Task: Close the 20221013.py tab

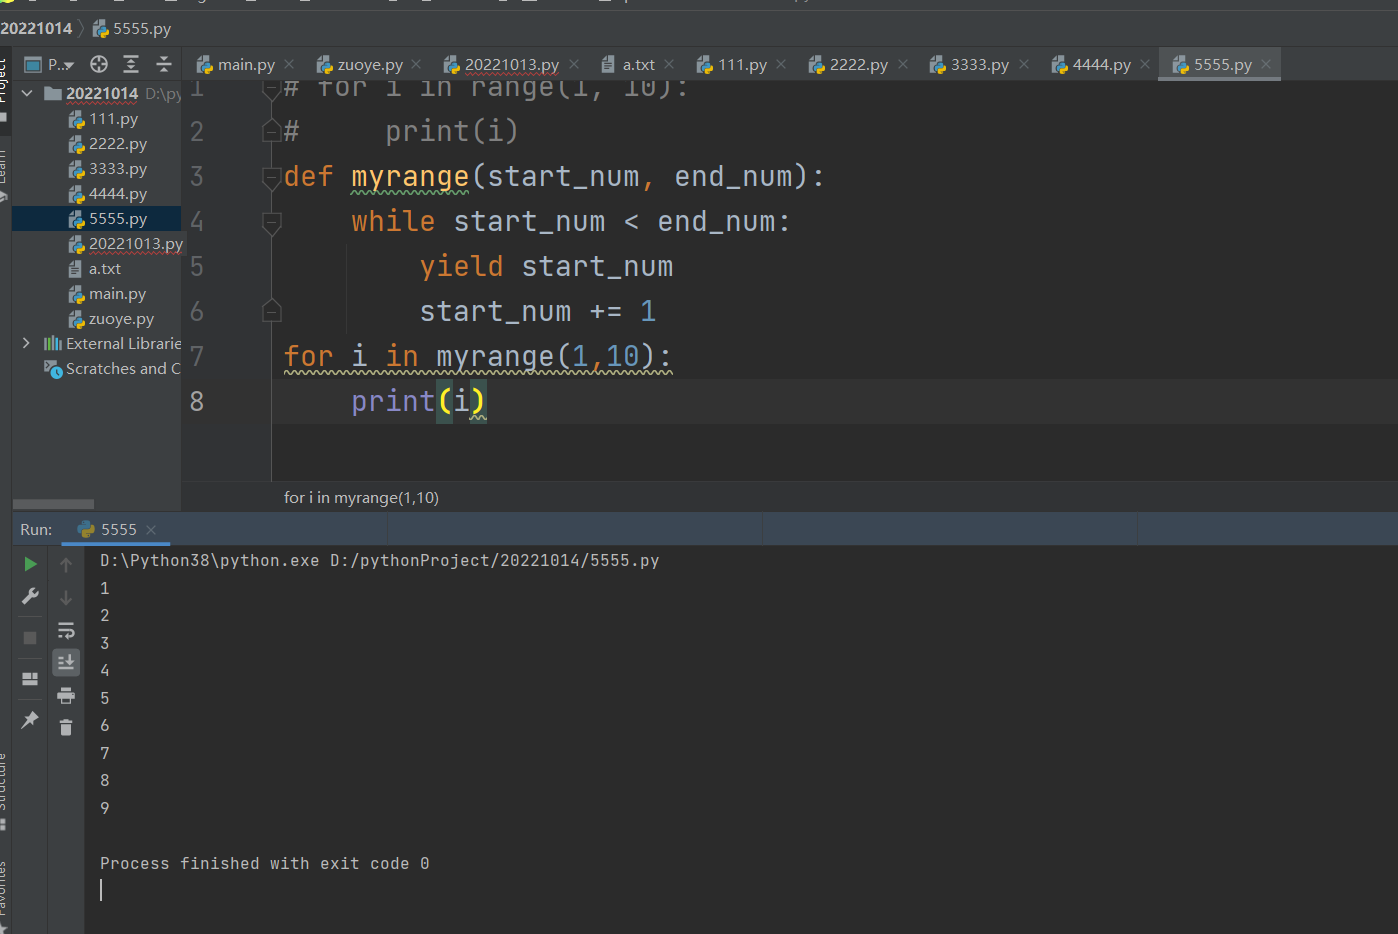Action: pos(573,65)
